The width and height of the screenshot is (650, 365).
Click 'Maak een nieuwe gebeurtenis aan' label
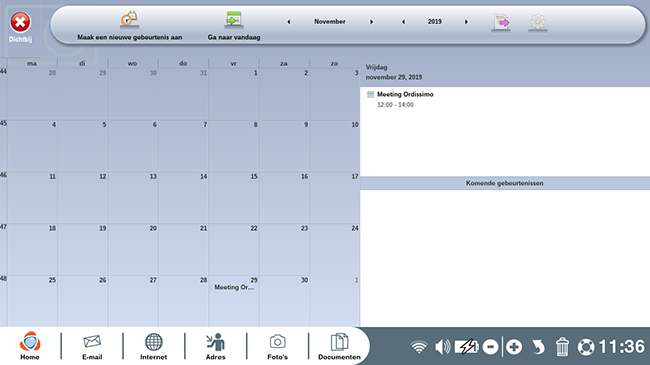coord(130,37)
